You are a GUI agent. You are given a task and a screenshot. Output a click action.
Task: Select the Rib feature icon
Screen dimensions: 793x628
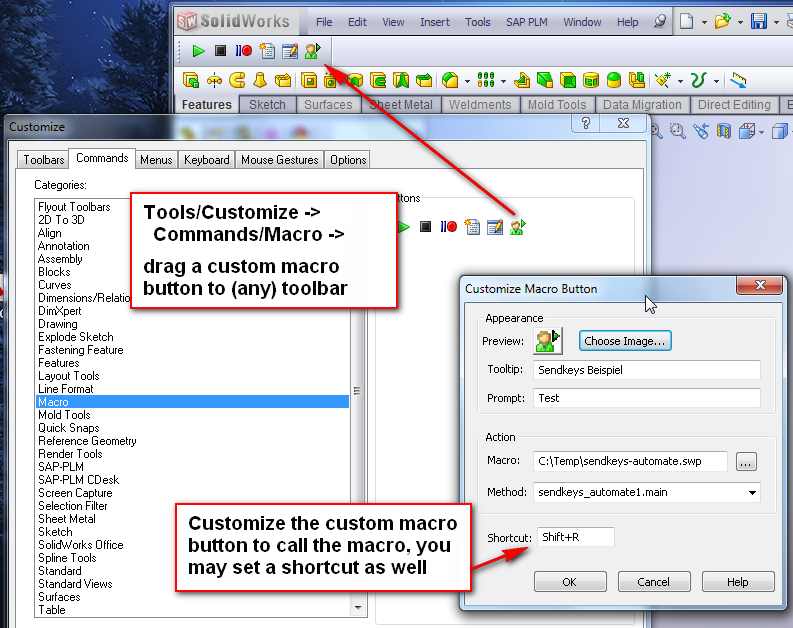522,80
